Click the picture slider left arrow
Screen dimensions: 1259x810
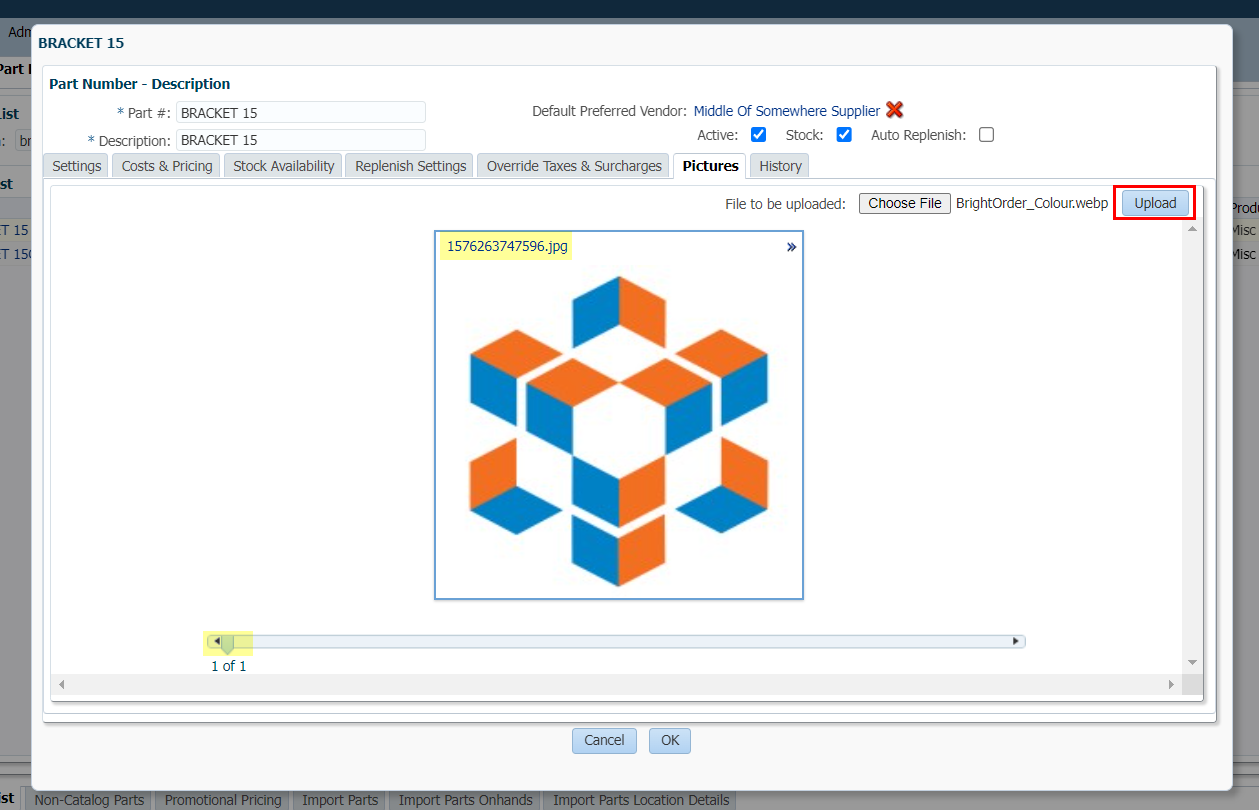coord(216,641)
